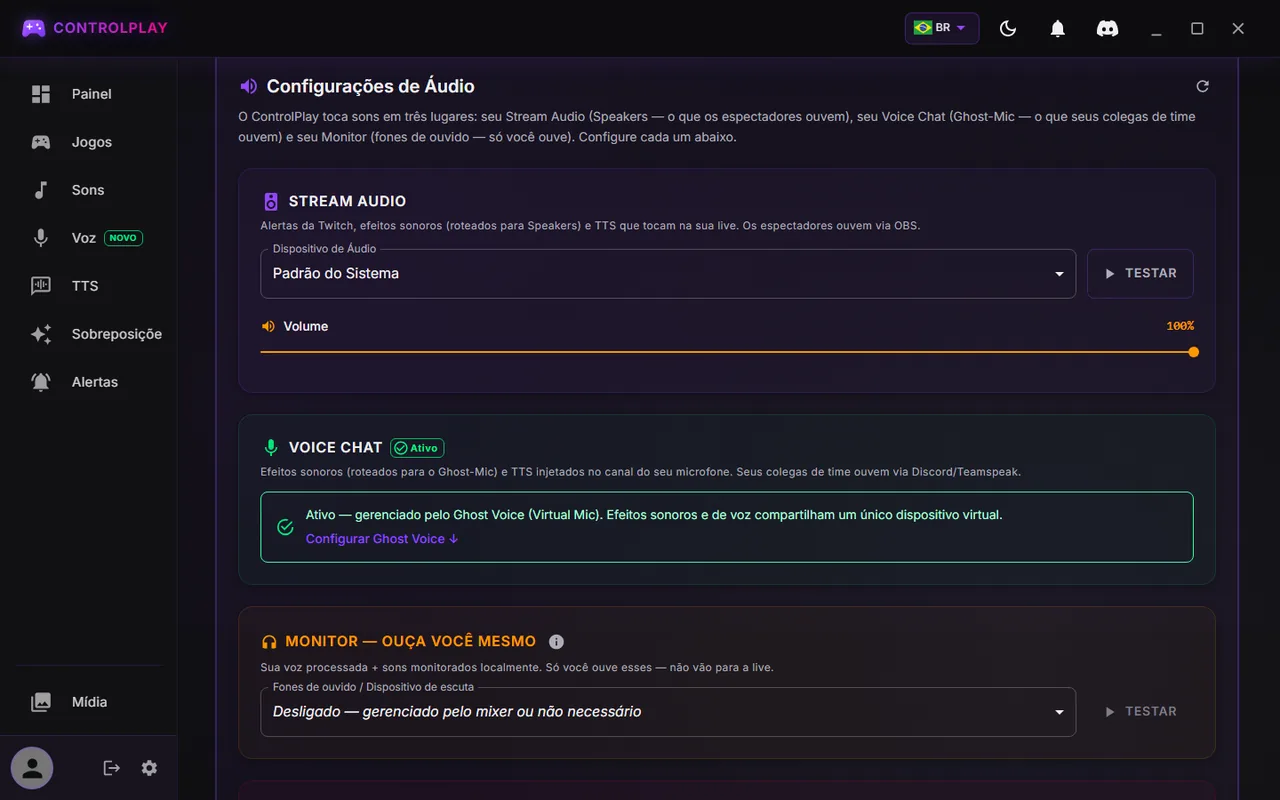Click the Volume speaker icon

(268, 326)
